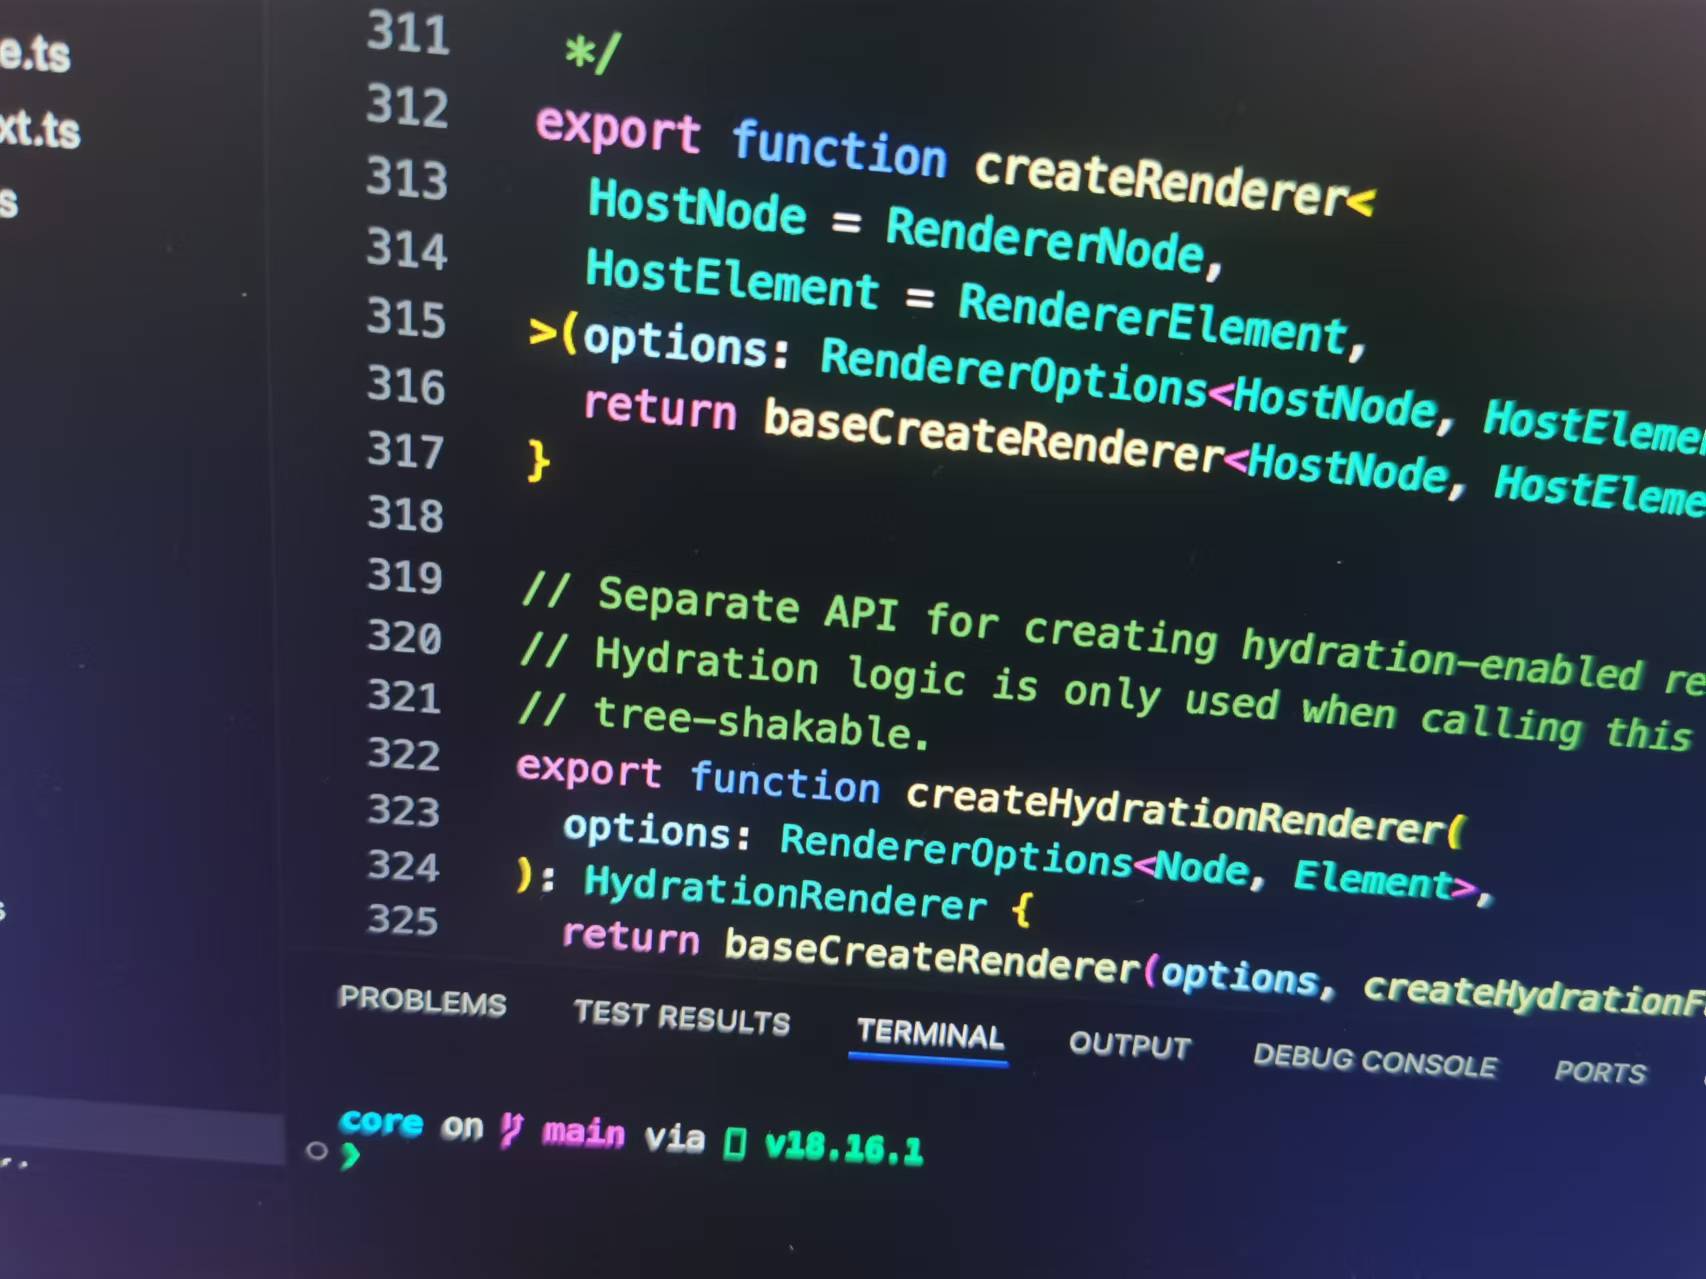1706x1279 pixels.
Task: Click 'function' keyword on line 312
Action: tap(839, 148)
